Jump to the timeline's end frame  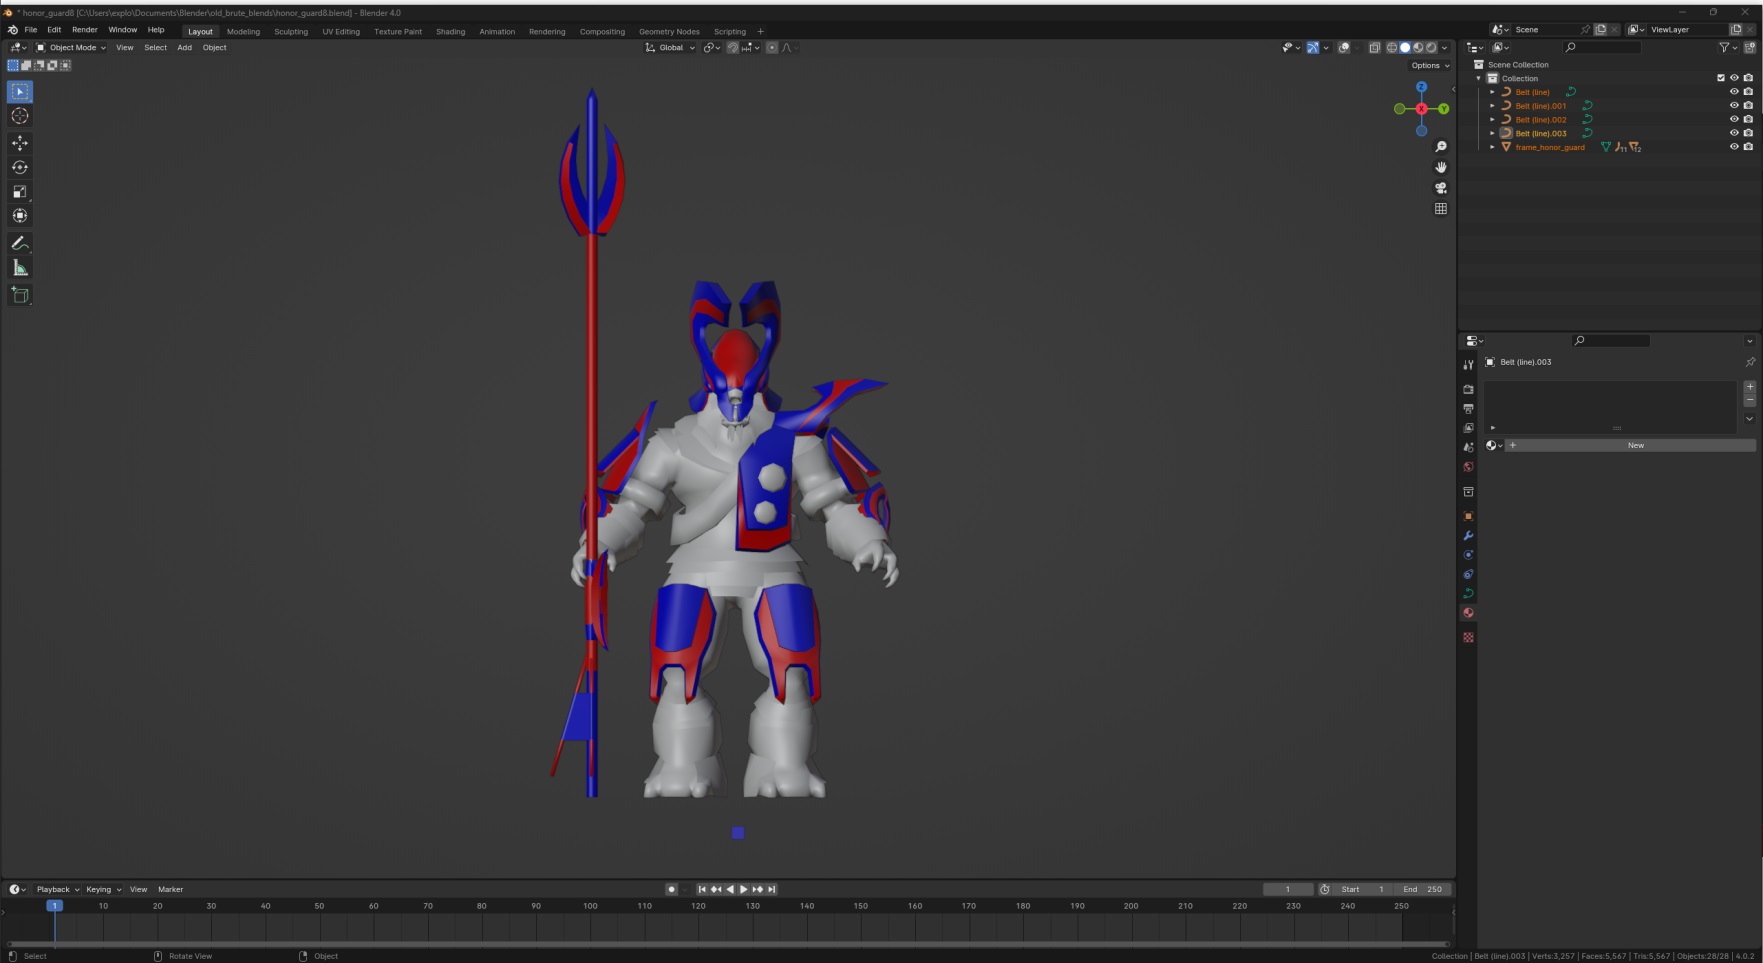tap(771, 889)
